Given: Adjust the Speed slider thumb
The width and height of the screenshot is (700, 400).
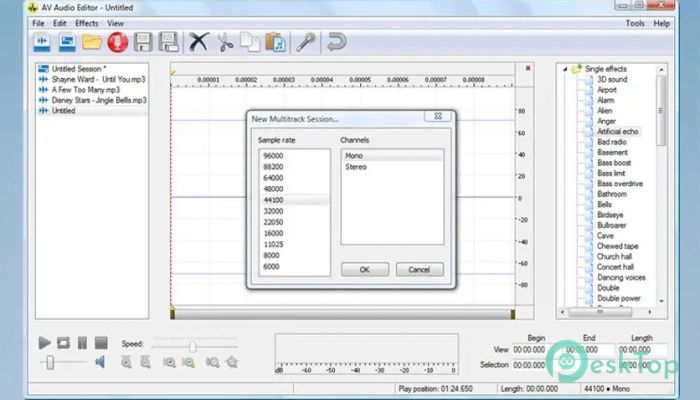Looking at the screenshot, I should (192, 346).
